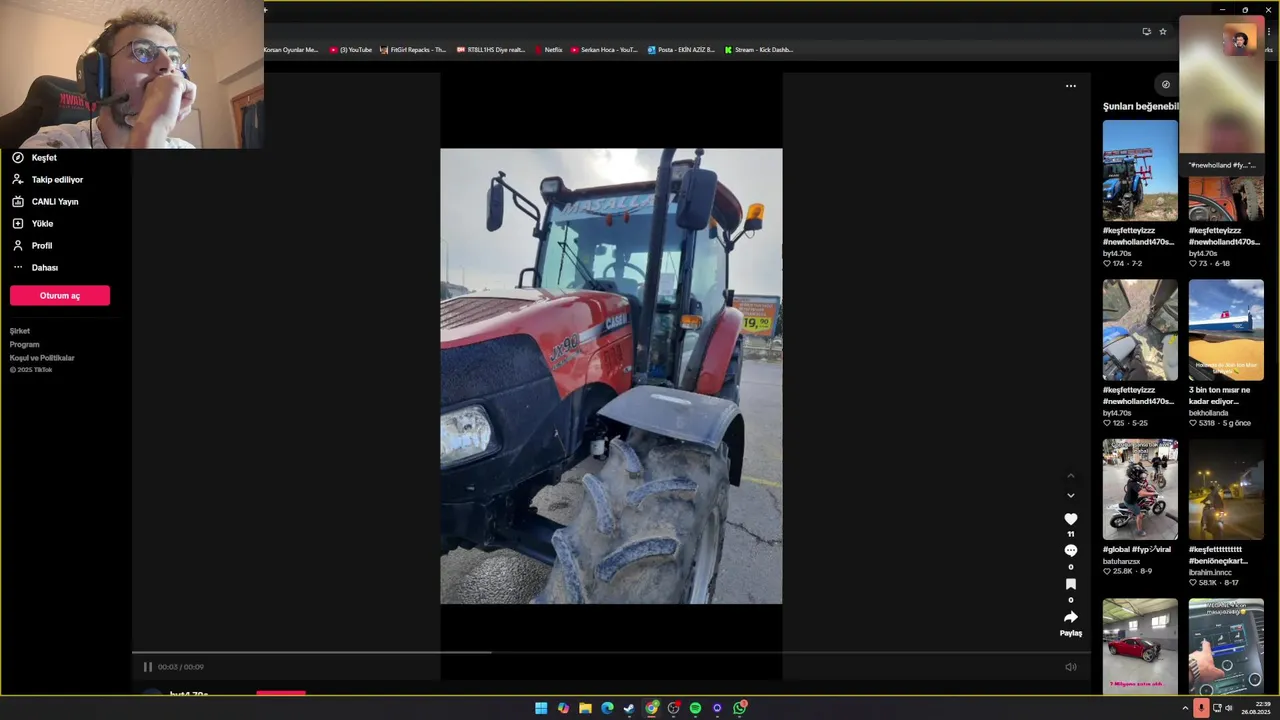Screen dimensions: 1280x720
Task: Open WhatsApp from the taskbar
Action: (740, 708)
